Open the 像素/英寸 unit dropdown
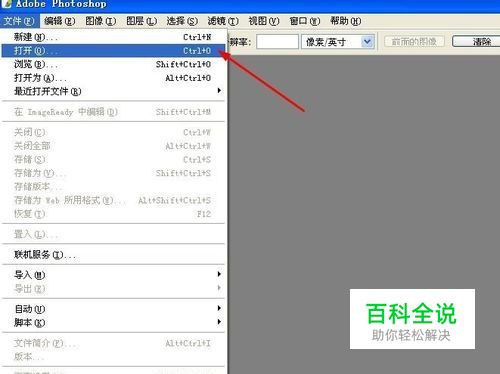500x374 pixels. click(x=338, y=42)
